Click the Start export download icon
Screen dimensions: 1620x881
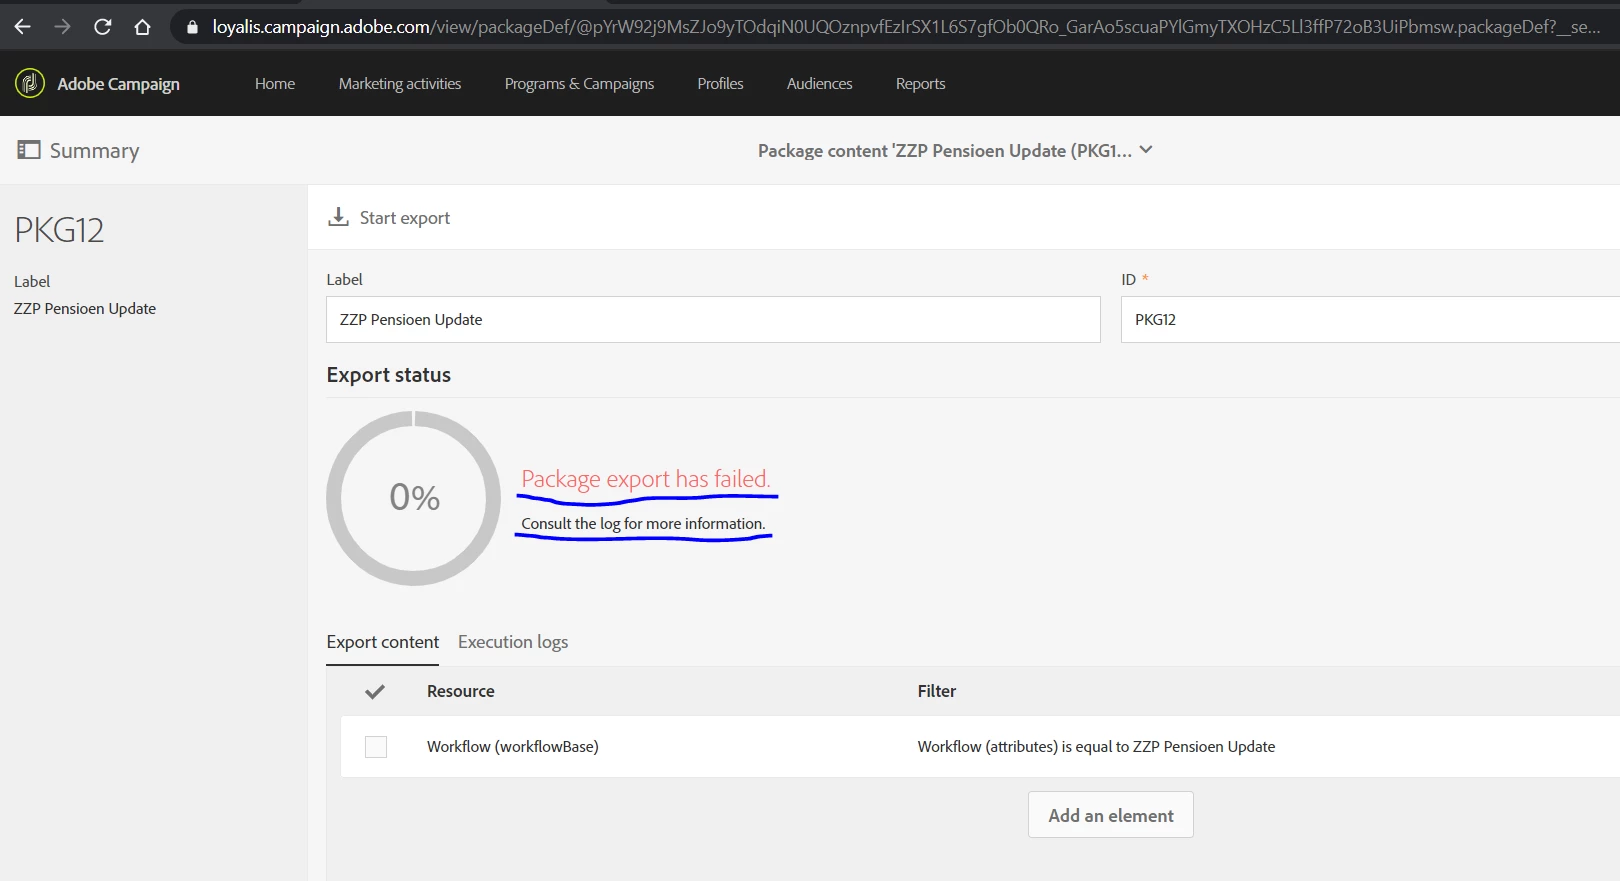point(339,217)
